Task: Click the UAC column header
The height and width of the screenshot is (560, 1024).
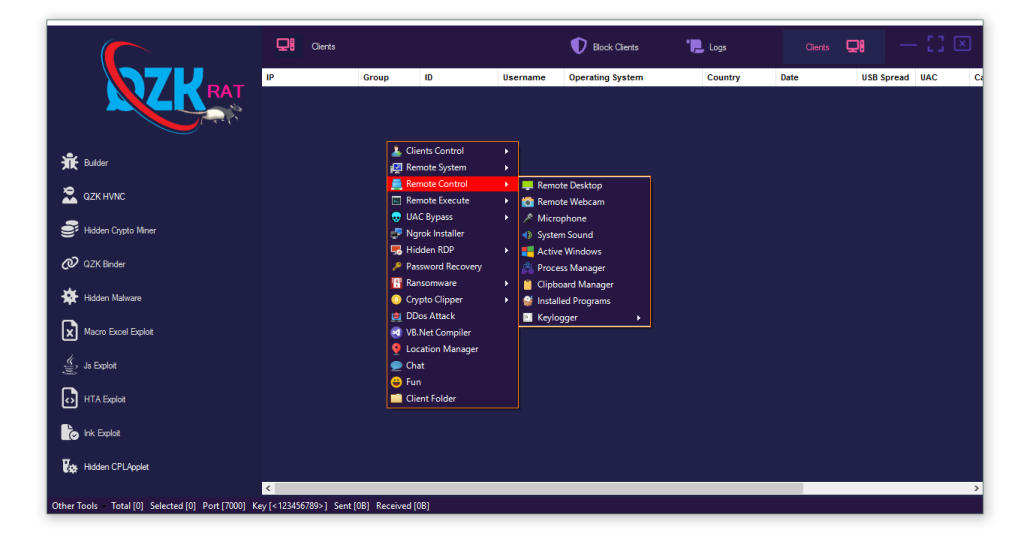Action: tap(942, 77)
